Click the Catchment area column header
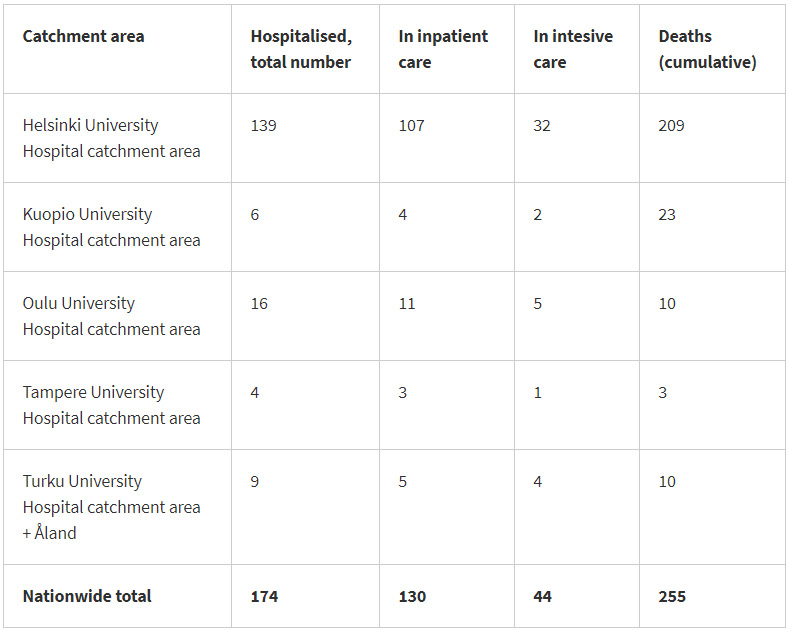789x633 pixels. 83,37
